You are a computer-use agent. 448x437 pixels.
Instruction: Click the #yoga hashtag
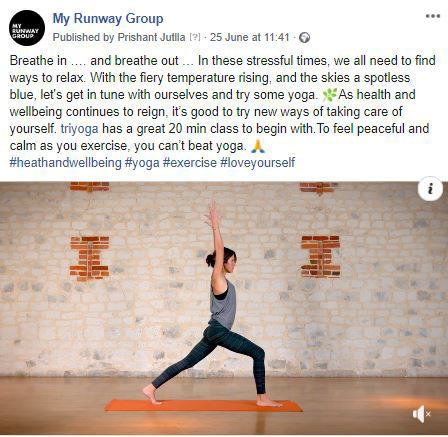(x=142, y=163)
